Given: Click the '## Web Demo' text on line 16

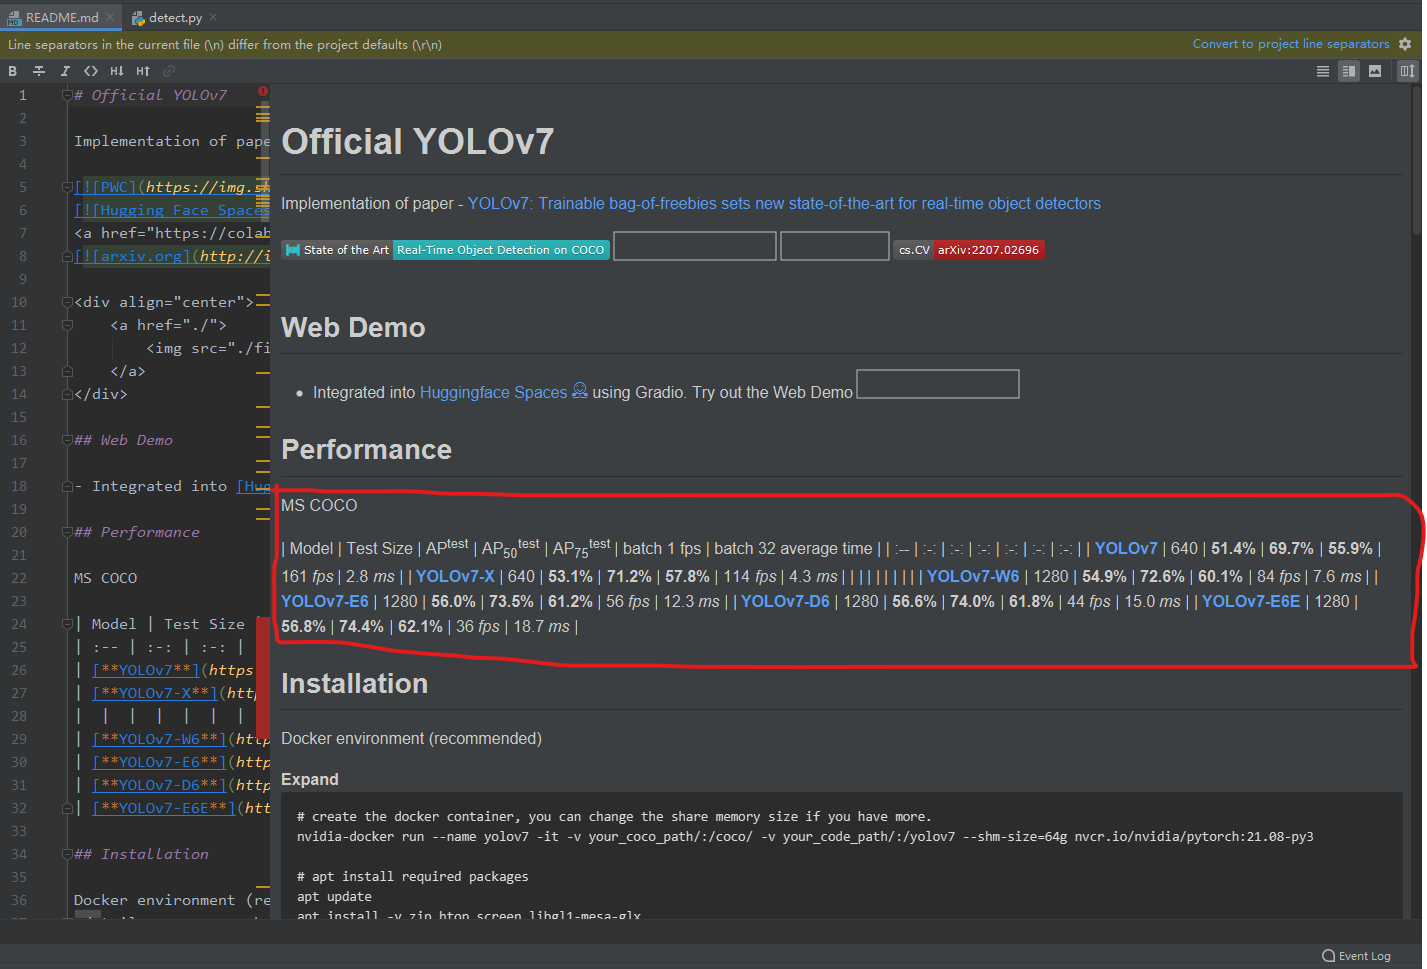Looking at the screenshot, I should coord(123,440).
